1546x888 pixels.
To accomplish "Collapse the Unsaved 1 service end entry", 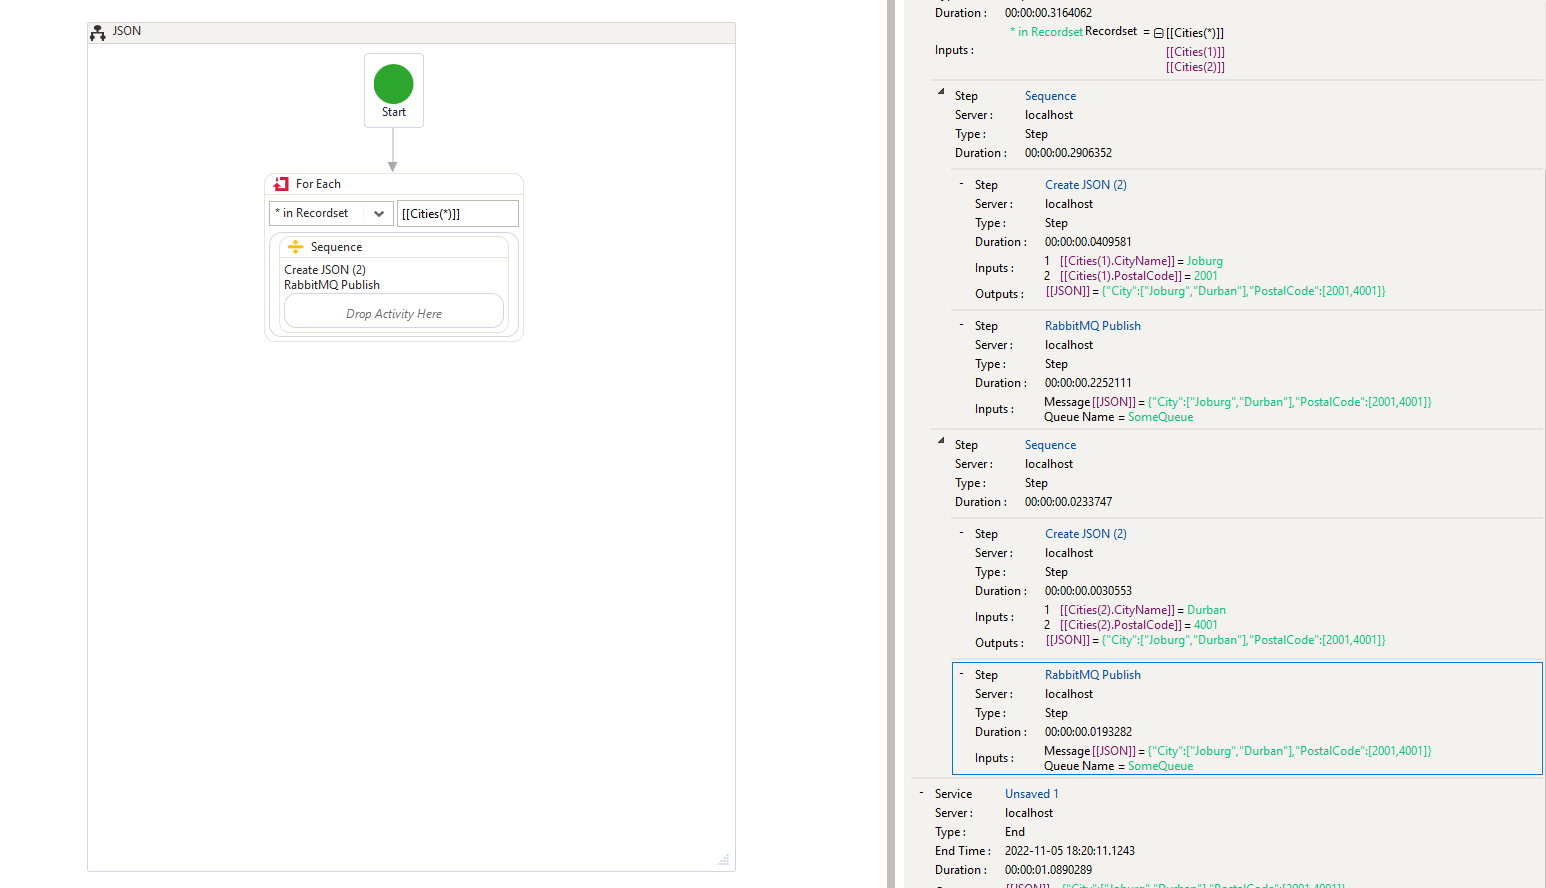I will 921,792.
